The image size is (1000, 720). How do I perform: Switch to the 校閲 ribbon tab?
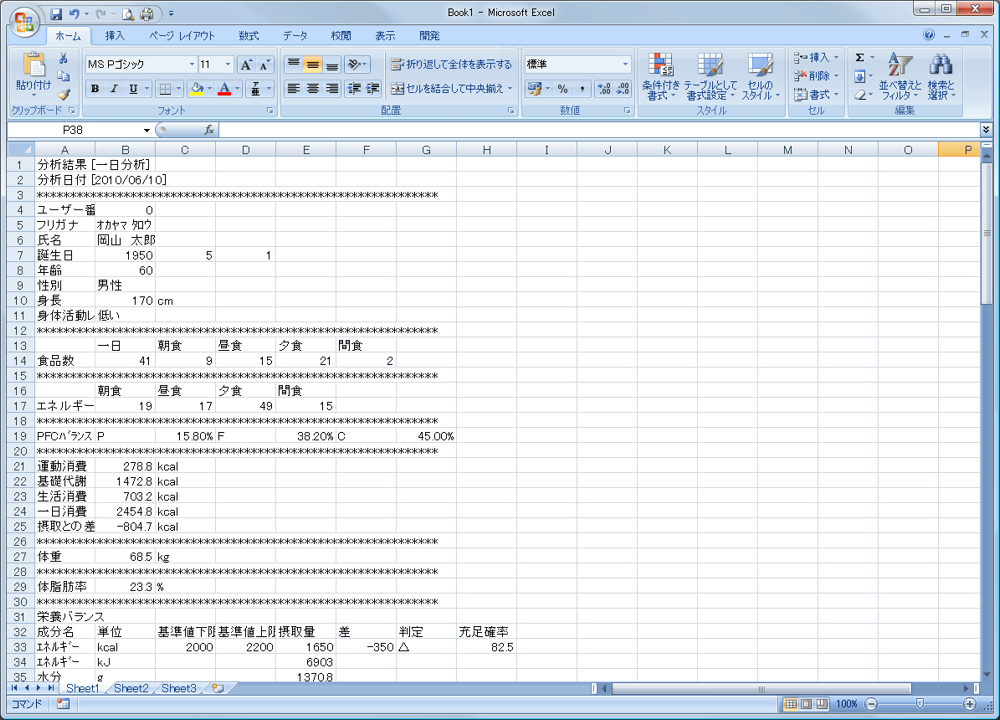click(341, 36)
